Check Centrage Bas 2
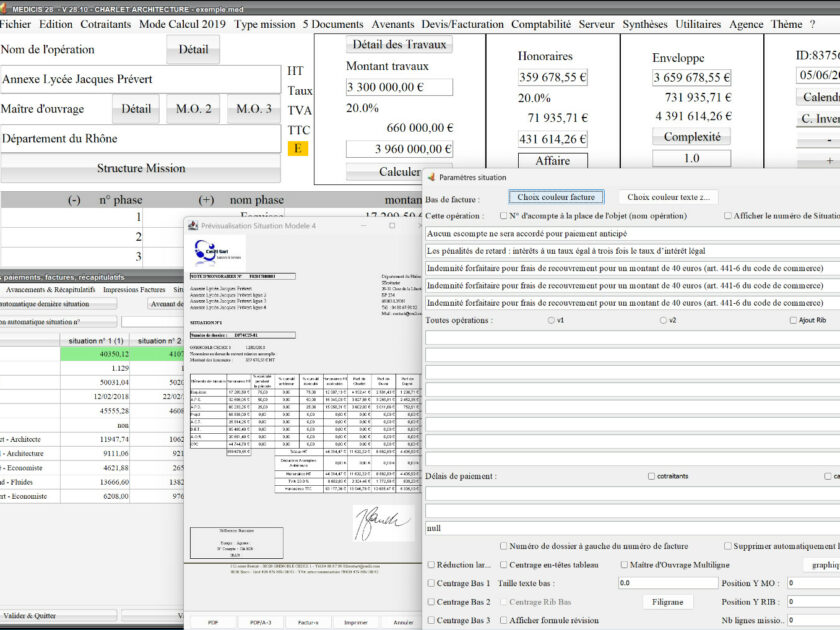Screen dimensions: 840x630 (x=431, y=602)
